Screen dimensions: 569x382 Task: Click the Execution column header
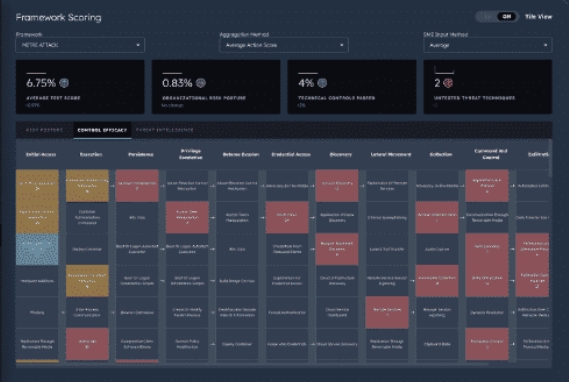tap(91, 154)
